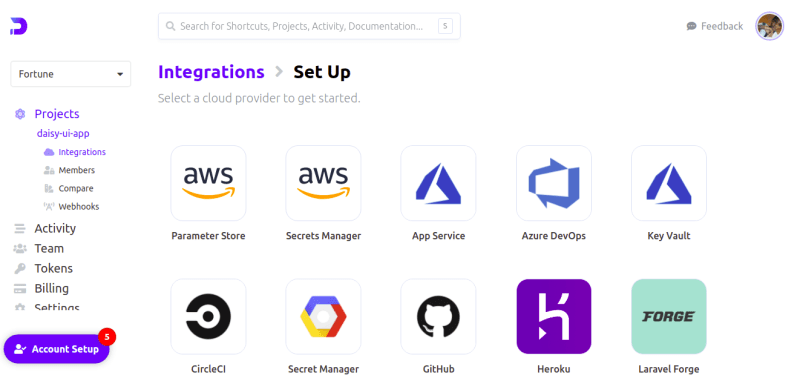This screenshot has height=375, width=800.
Task: Click the Members icon in sidebar
Action: tap(49, 170)
